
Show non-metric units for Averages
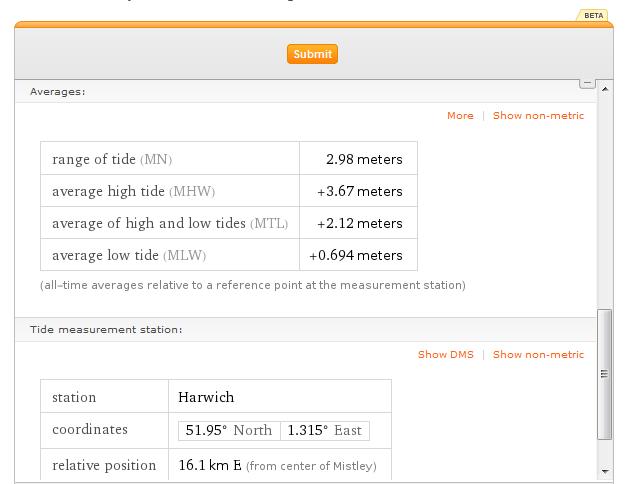538,116
